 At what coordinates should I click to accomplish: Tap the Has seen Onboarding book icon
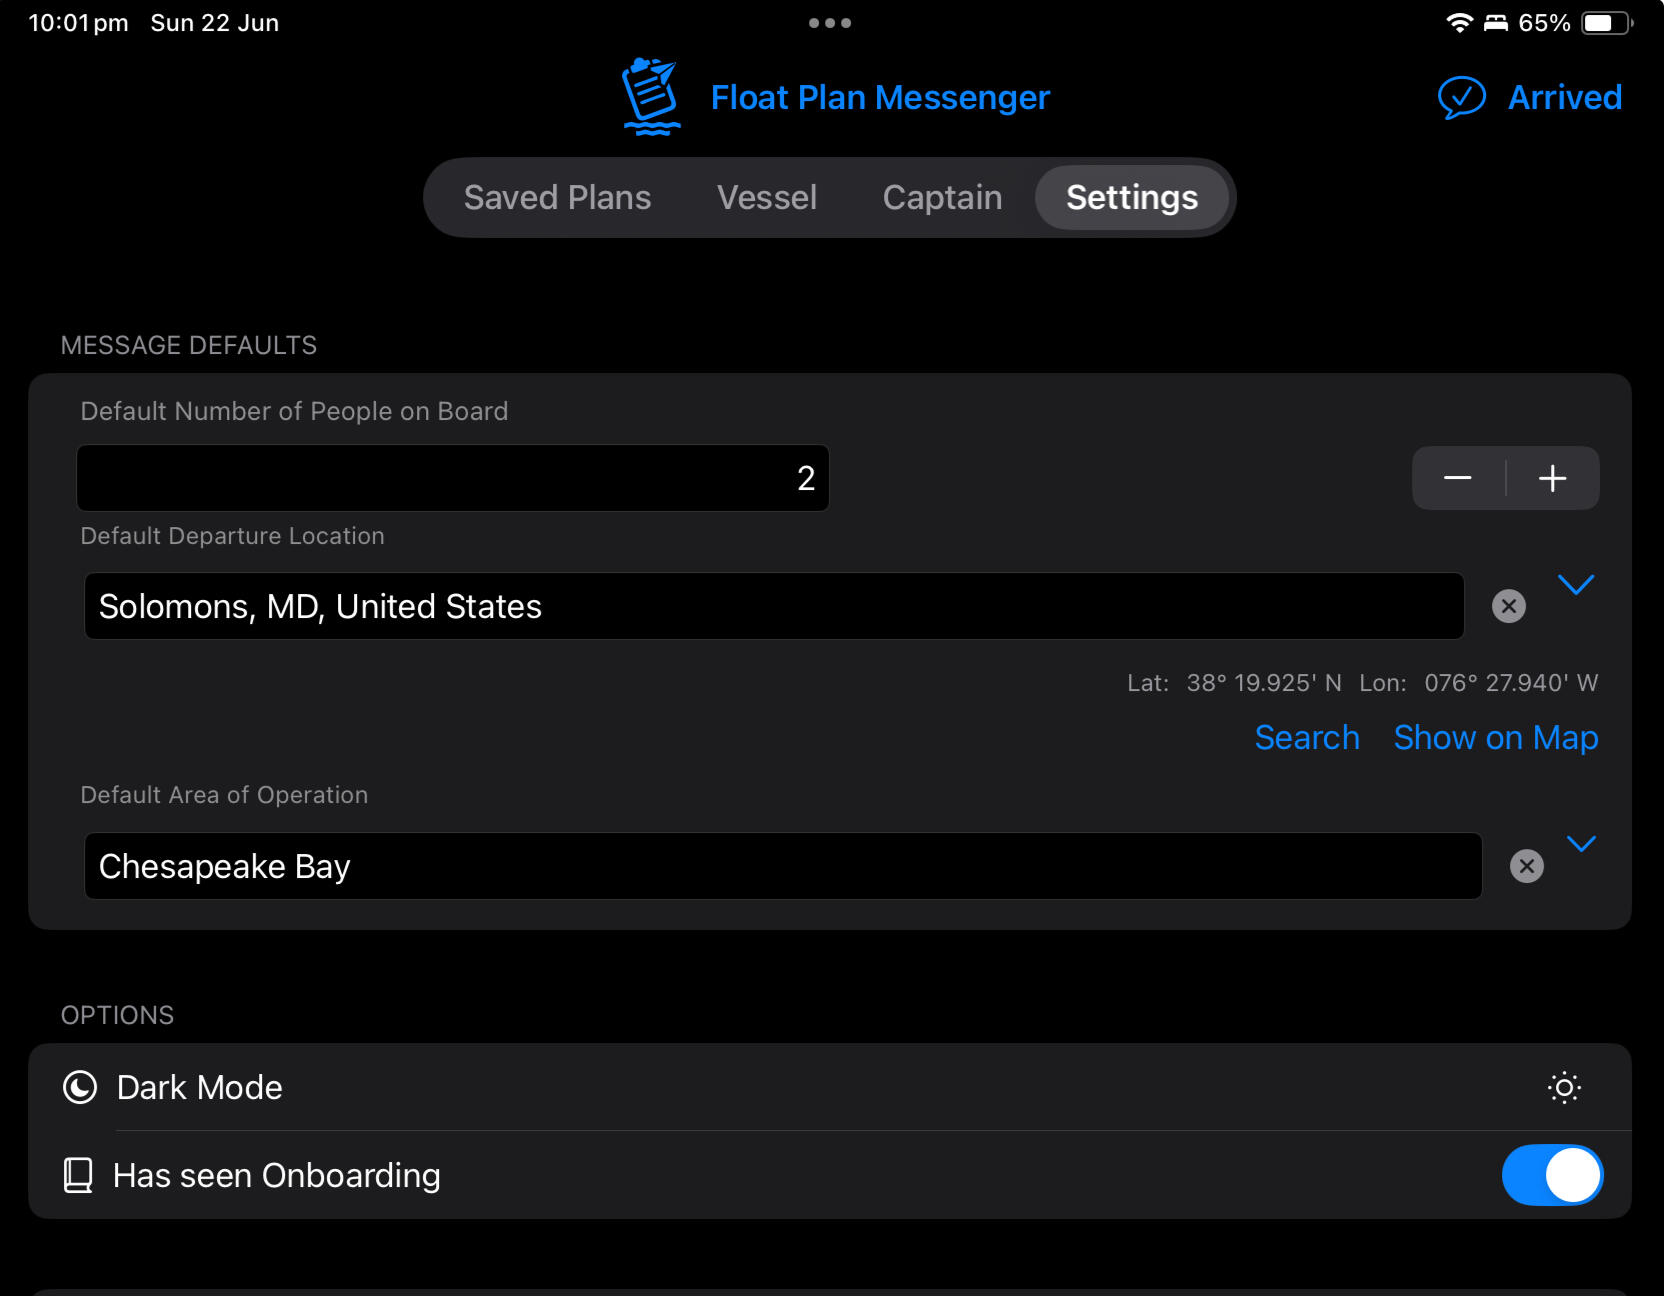(x=78, y=1175)
